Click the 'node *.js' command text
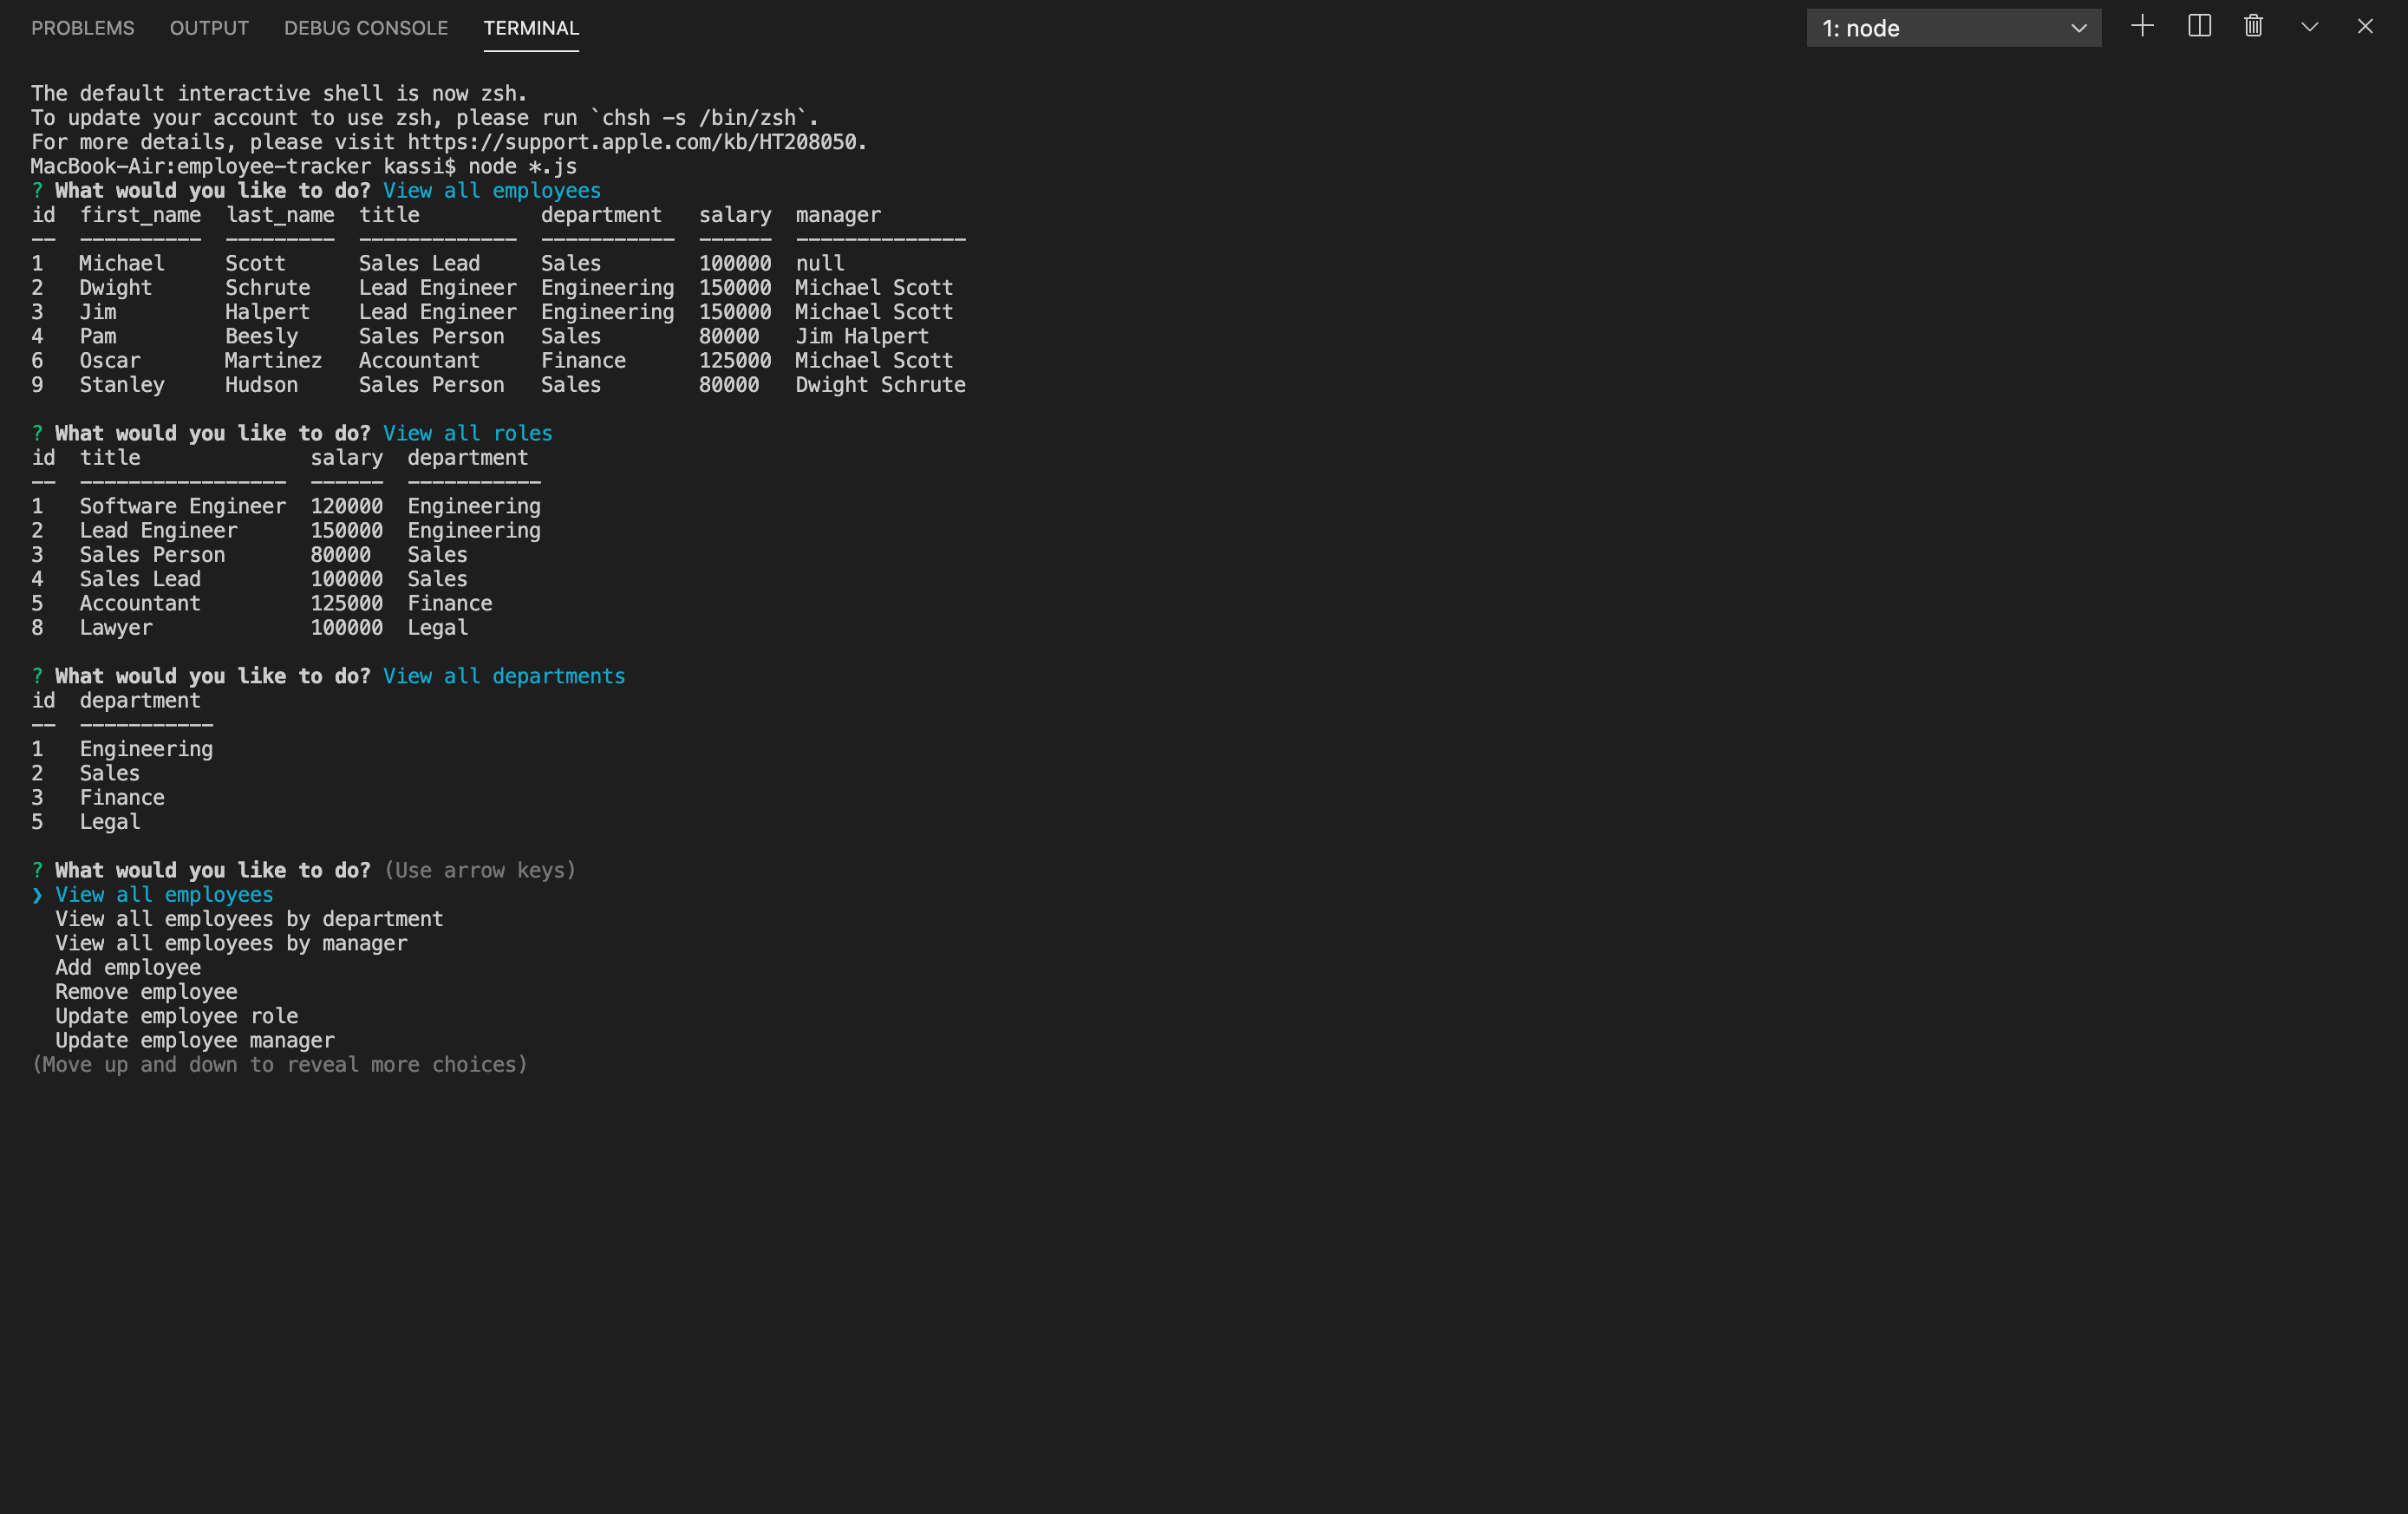The height and width of the screenshot is (1514, 2408). (522, 166)
